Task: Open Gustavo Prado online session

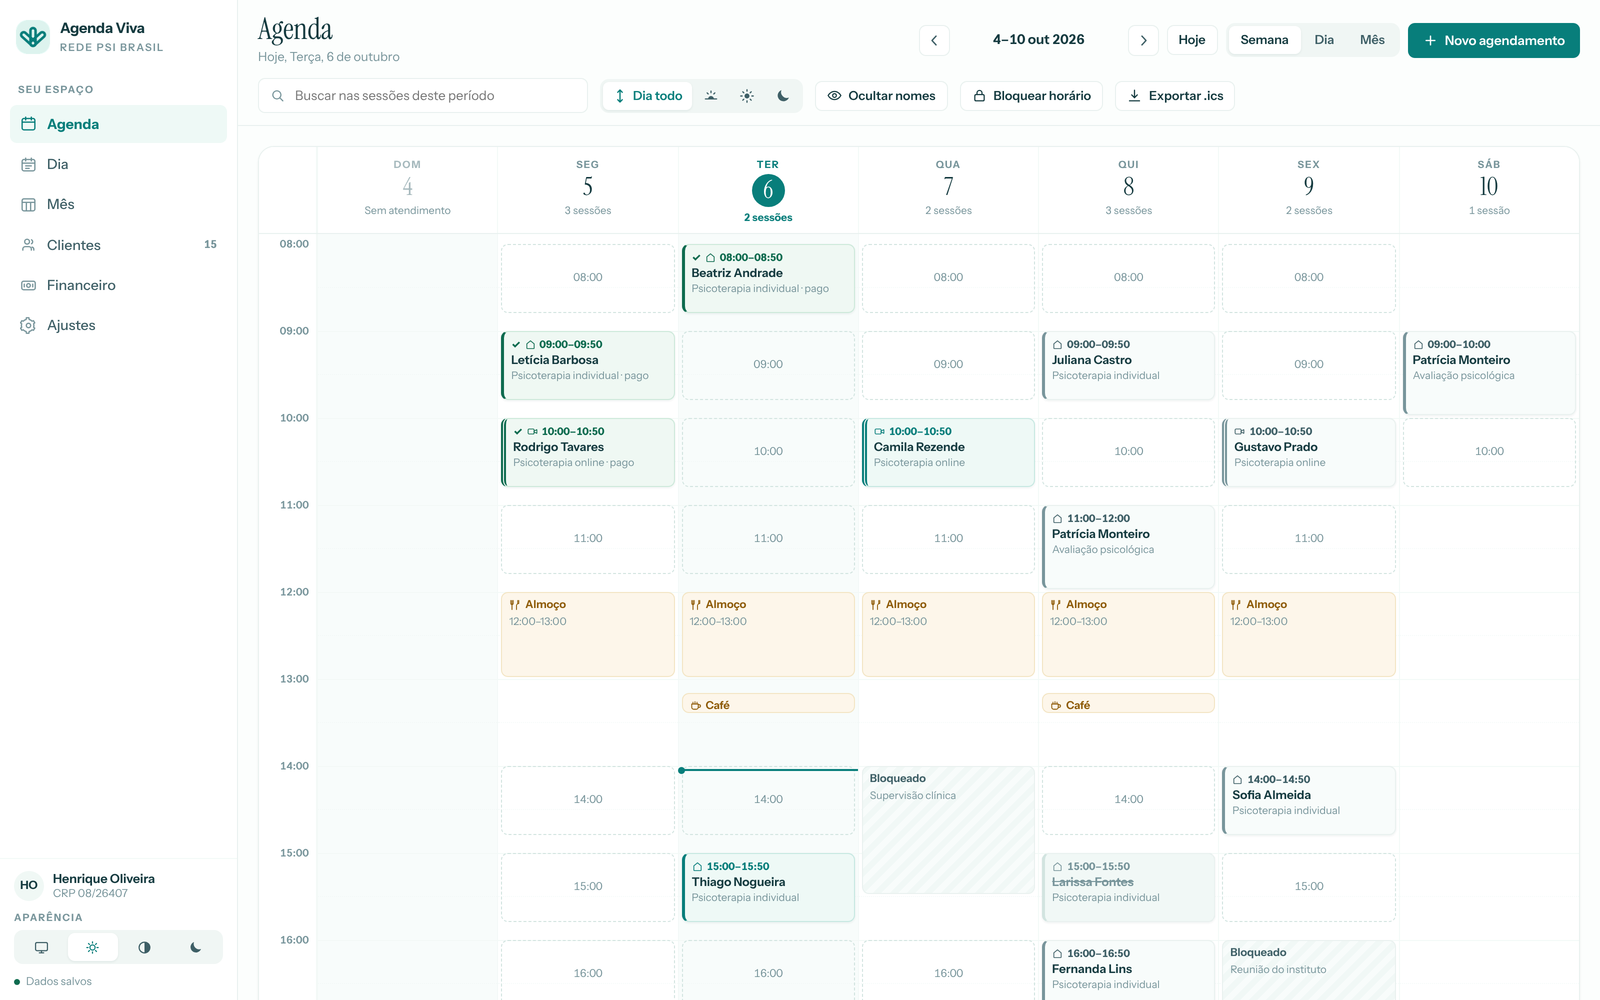Action: point(1309,452)
